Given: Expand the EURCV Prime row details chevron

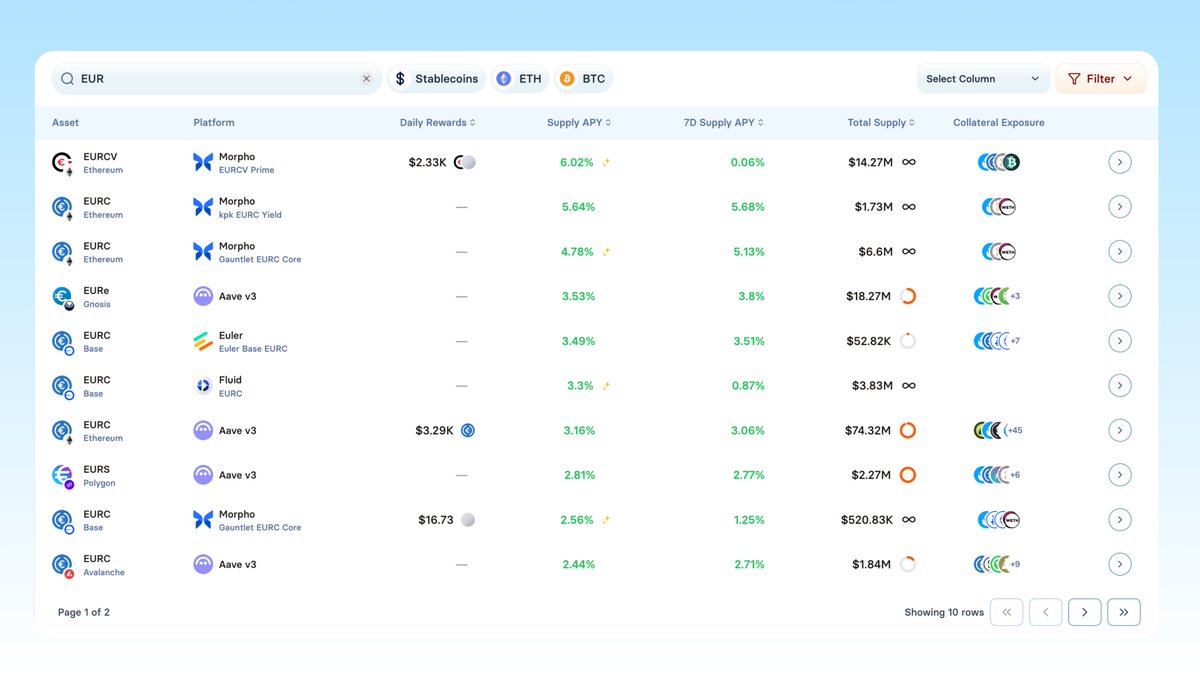Looking at the screenshot, I should pos(1120,161).
